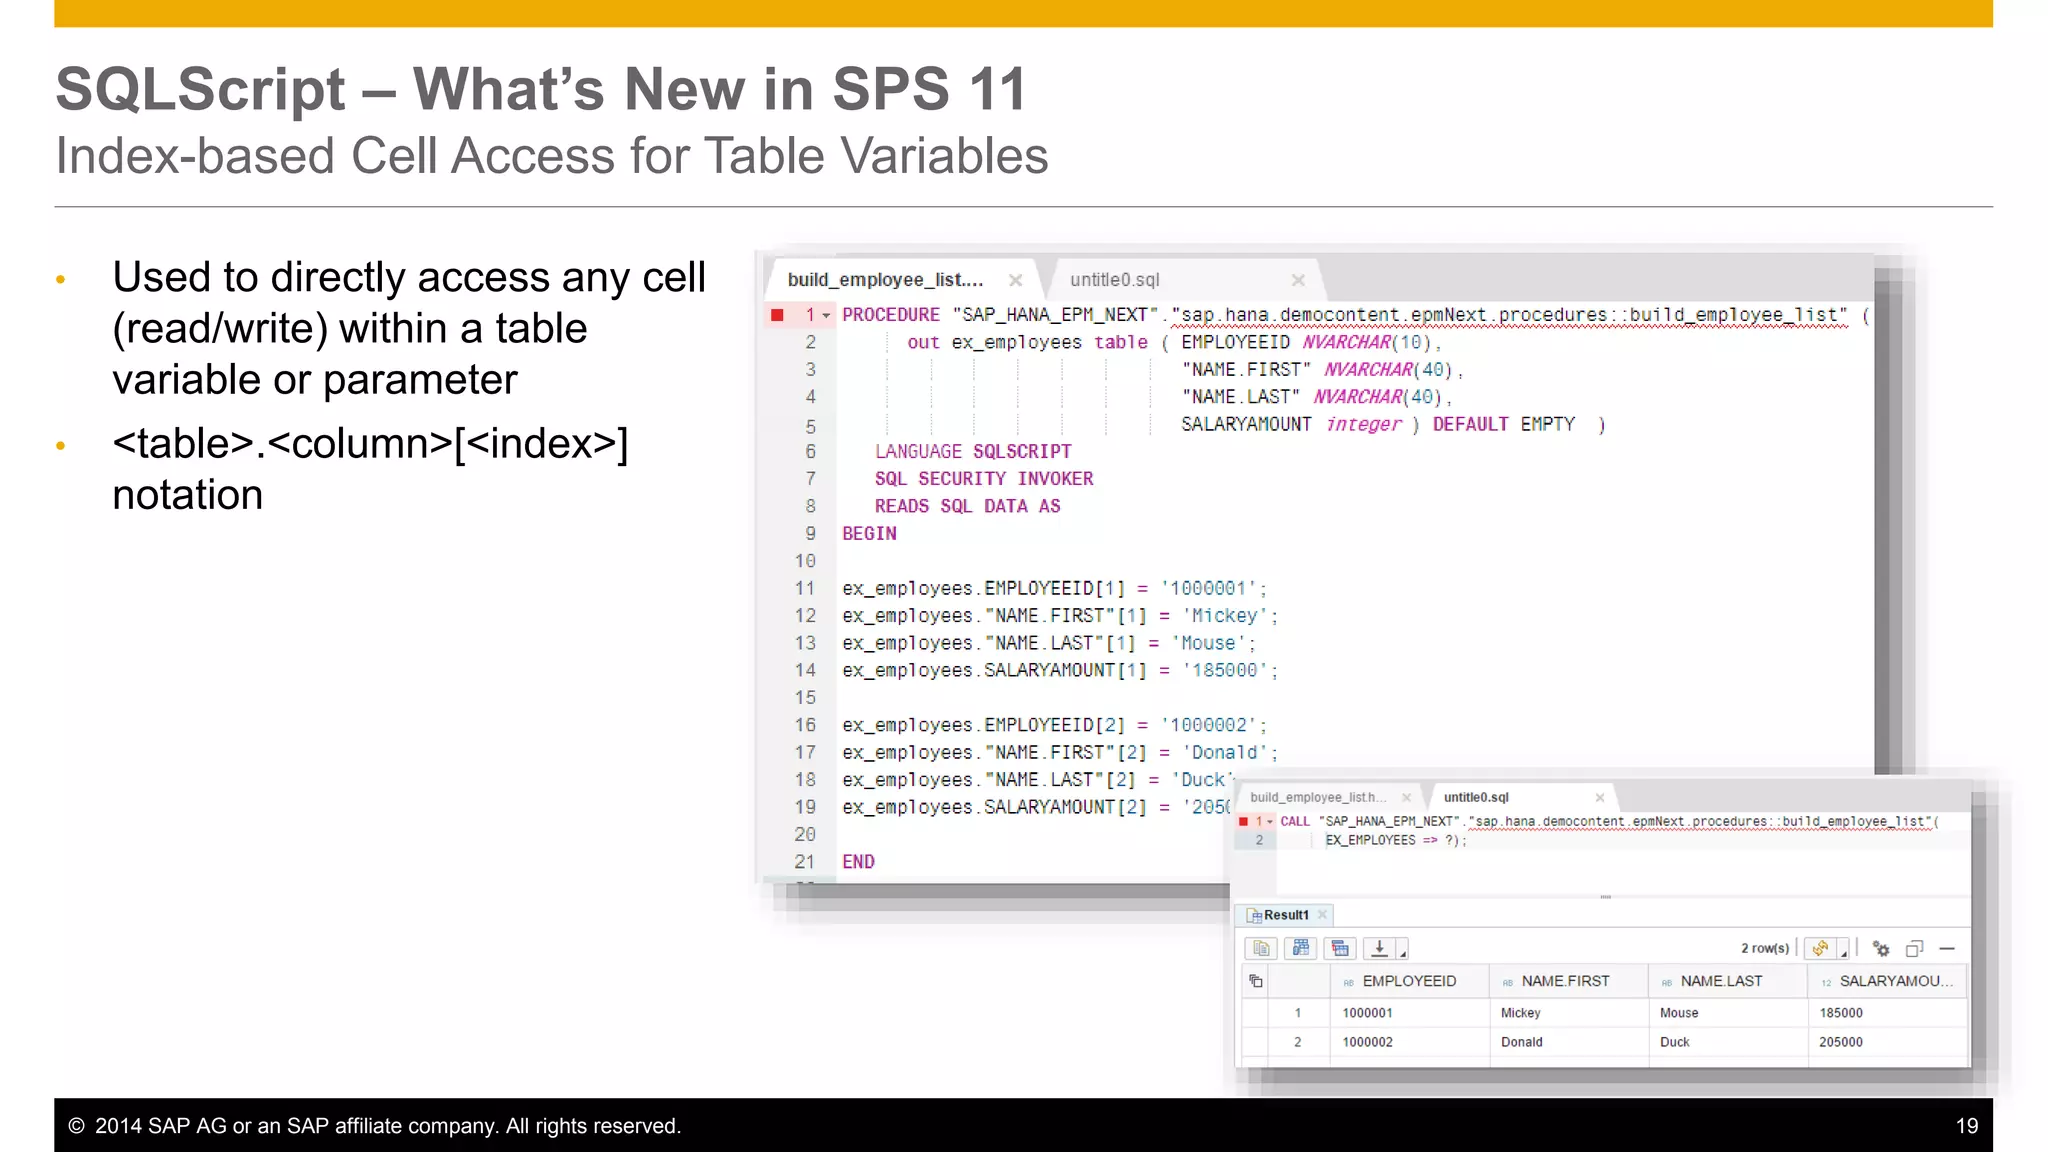Click the END keyword in editor
This screenshot has width=2048, height=1152.
pos(858,862)
